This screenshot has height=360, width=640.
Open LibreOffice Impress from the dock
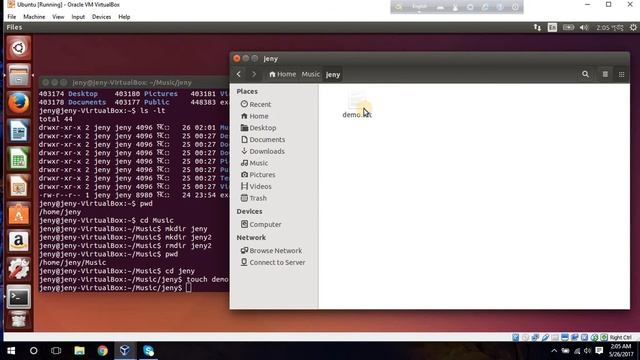coord(18,187)
